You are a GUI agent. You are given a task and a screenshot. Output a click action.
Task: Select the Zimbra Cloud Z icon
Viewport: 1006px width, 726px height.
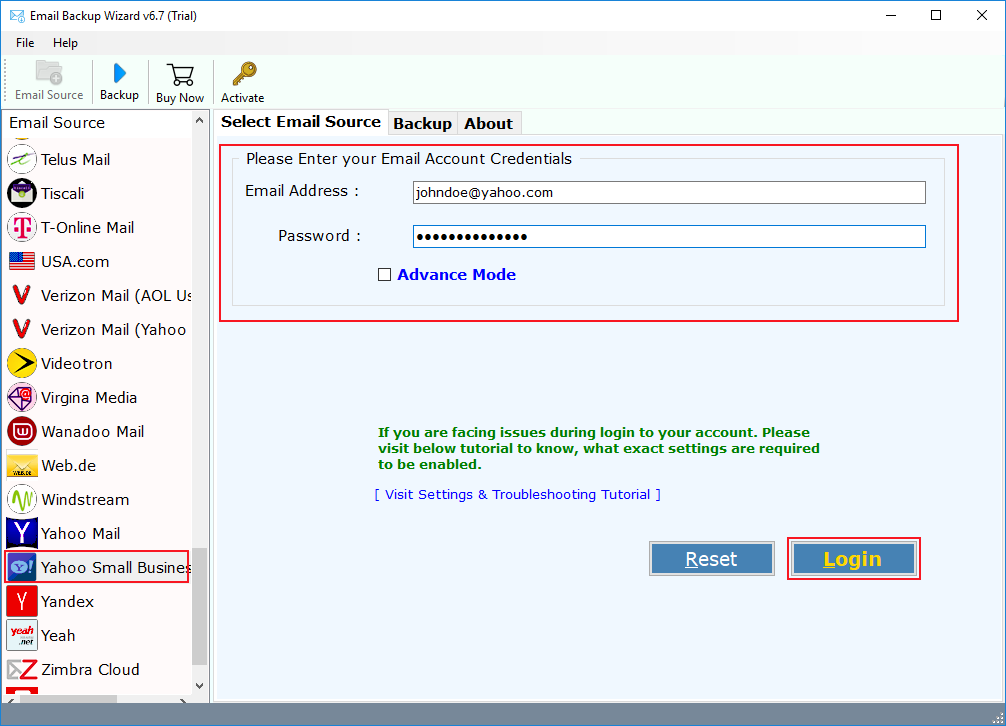22,670
